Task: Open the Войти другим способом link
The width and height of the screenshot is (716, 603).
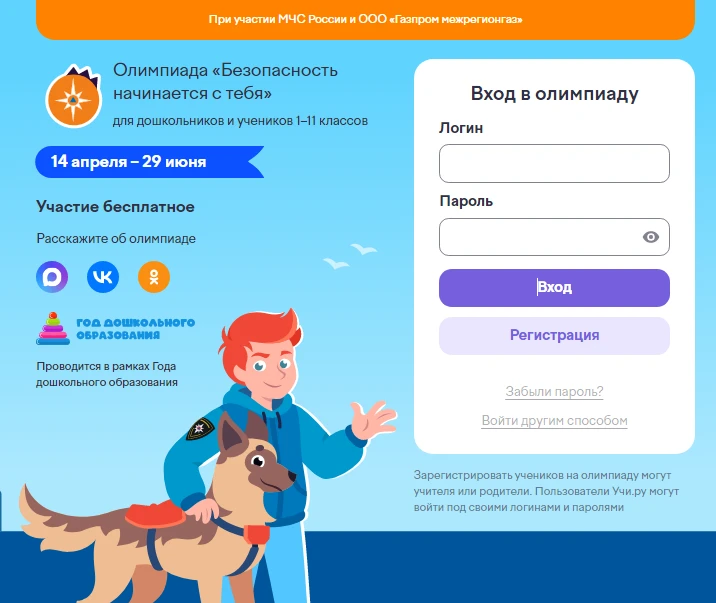Action: pos(554,421)
